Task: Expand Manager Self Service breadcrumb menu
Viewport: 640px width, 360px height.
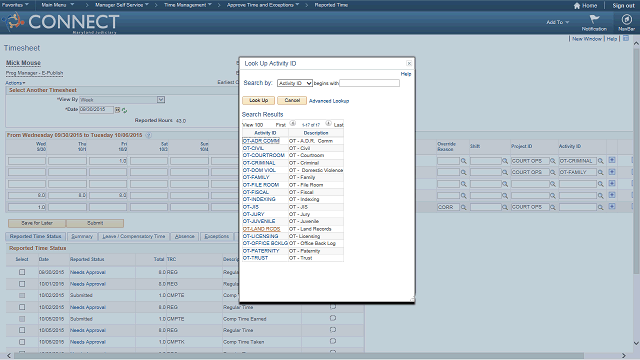Action: tap(122, 5)
